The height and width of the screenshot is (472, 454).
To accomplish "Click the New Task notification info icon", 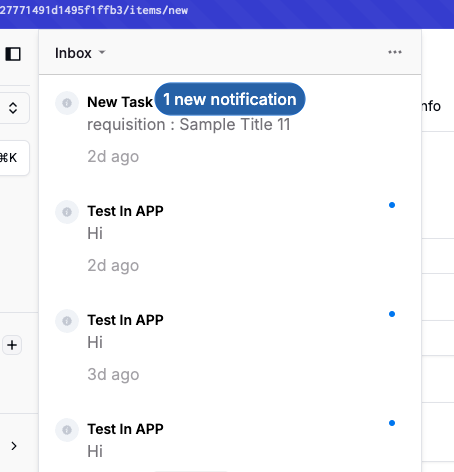I will pos(67,103).
